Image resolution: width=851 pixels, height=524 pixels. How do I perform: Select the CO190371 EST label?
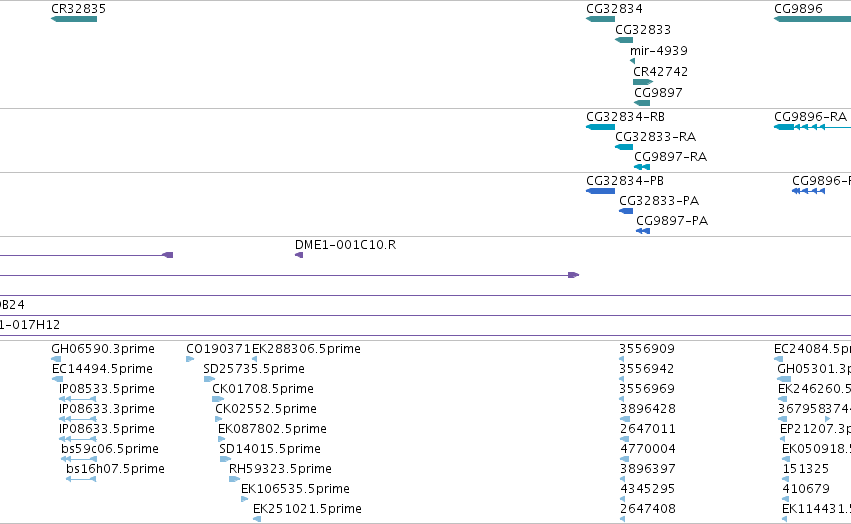(219, 349)
